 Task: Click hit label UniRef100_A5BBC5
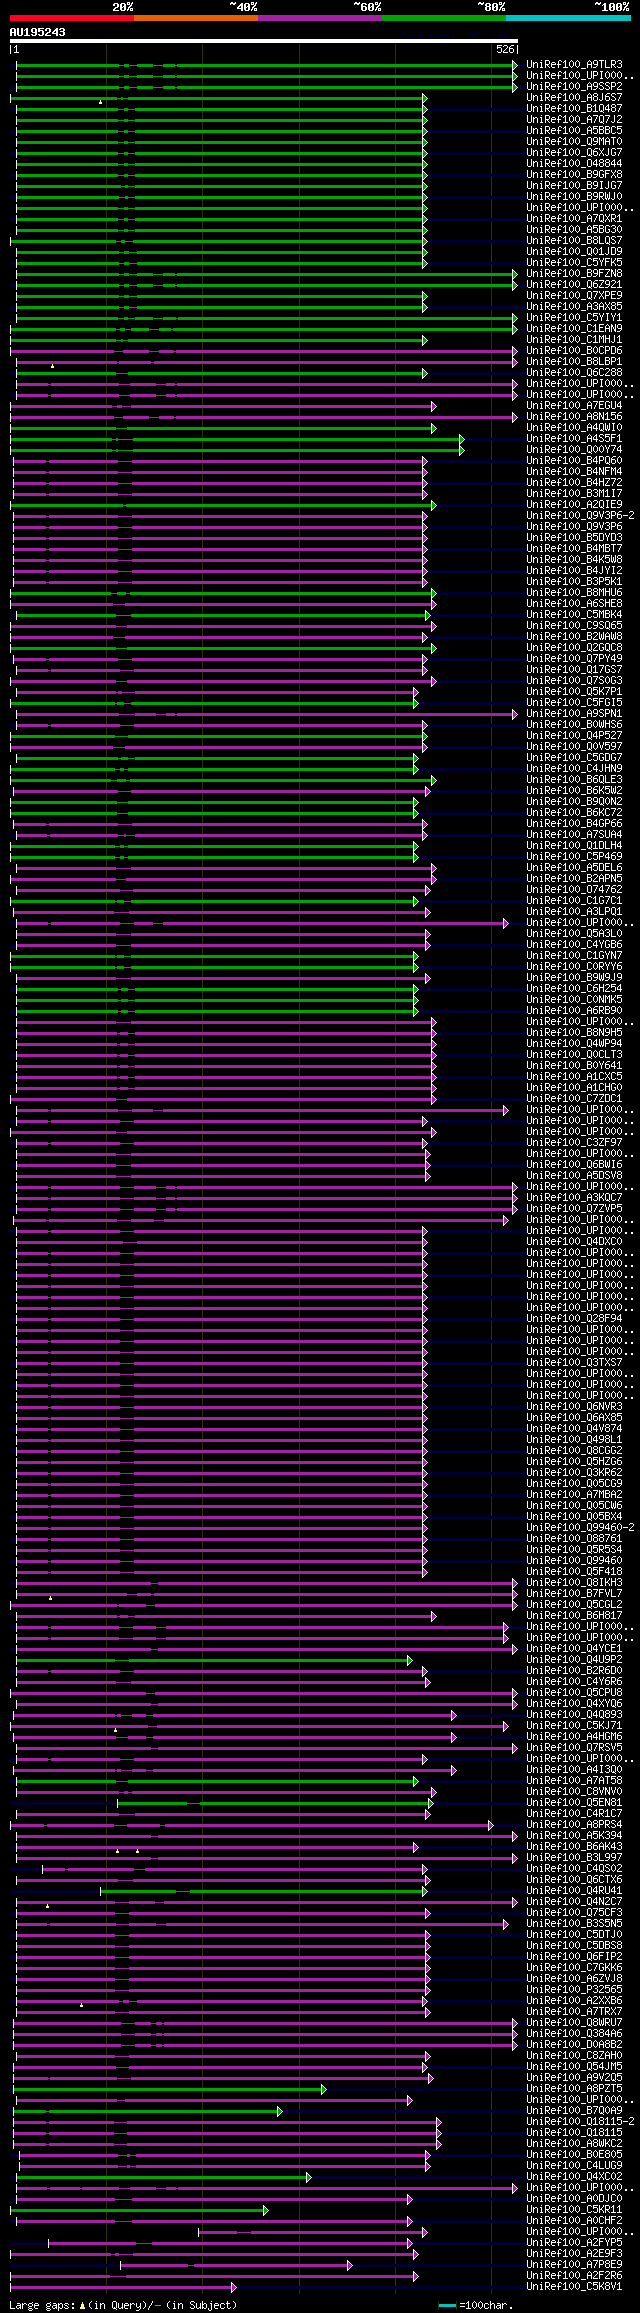coord(574,131)
